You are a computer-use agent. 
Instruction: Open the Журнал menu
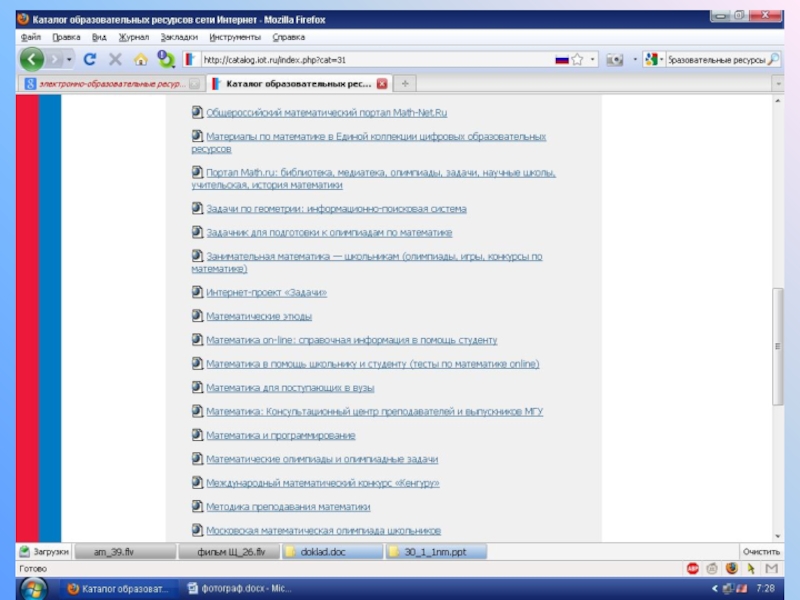coord(134,37)
